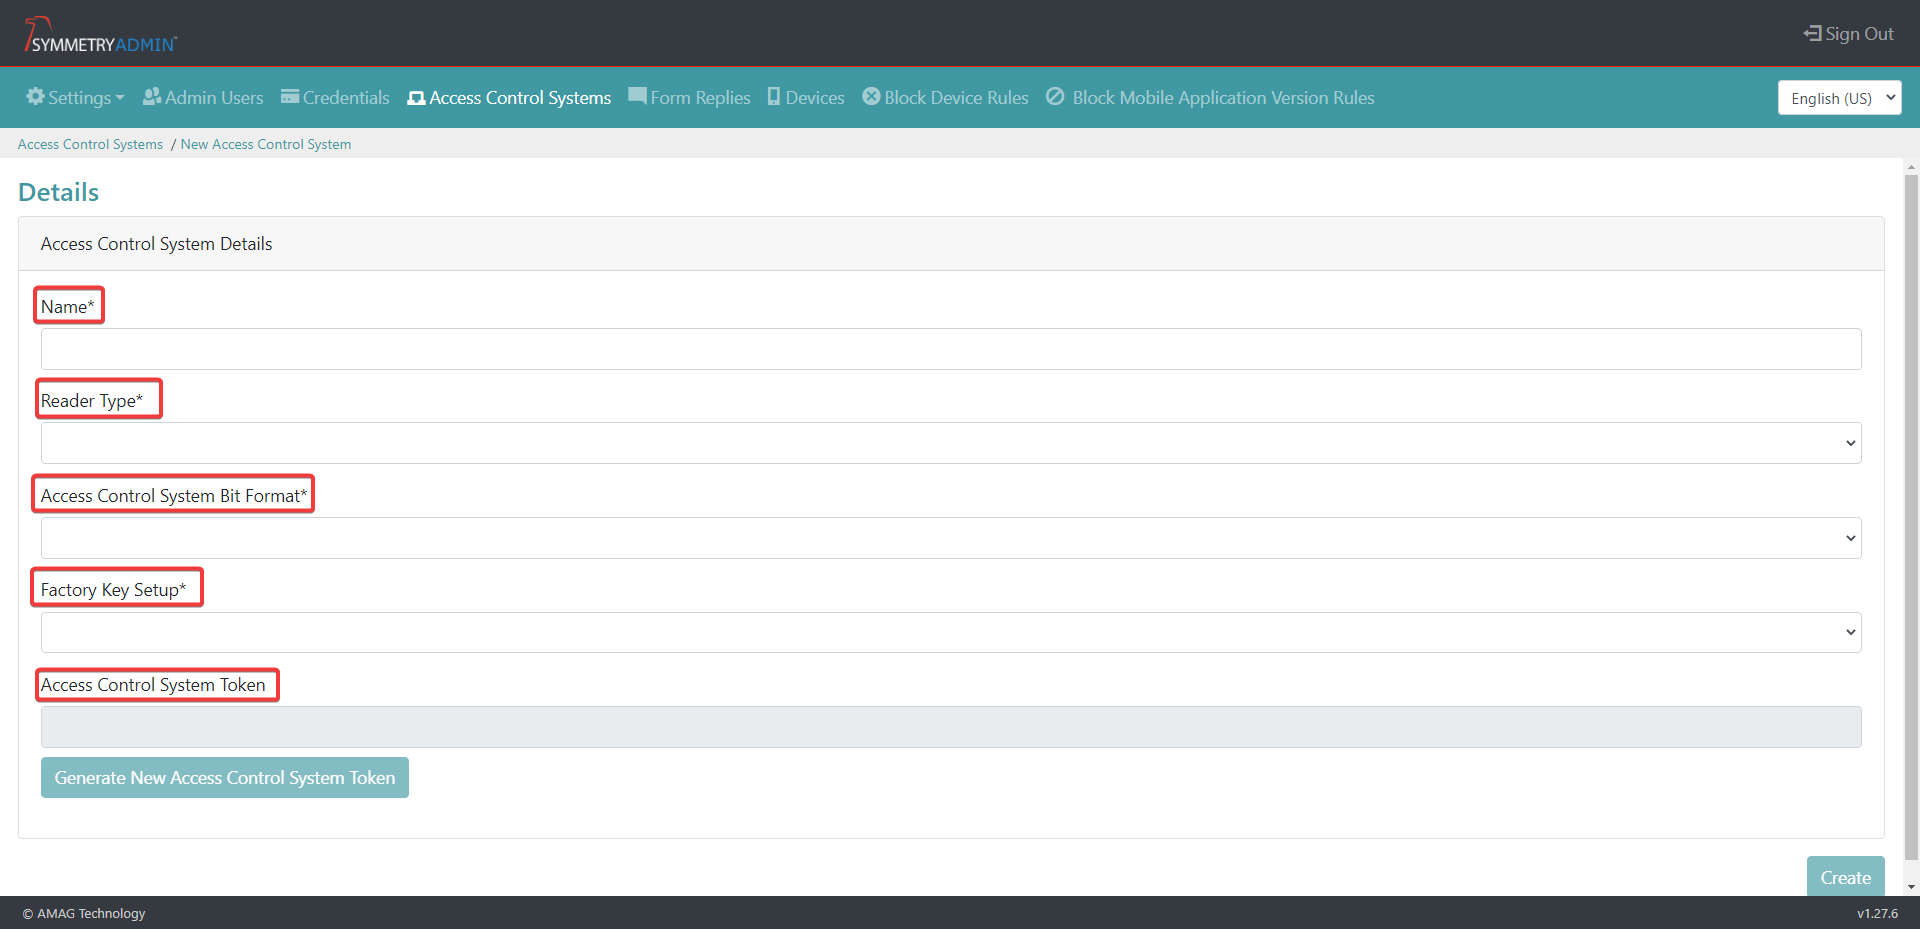Click the page vertical scrollbar
The height and width of the screenshot is (929, 1920).
pos(1911,517)
